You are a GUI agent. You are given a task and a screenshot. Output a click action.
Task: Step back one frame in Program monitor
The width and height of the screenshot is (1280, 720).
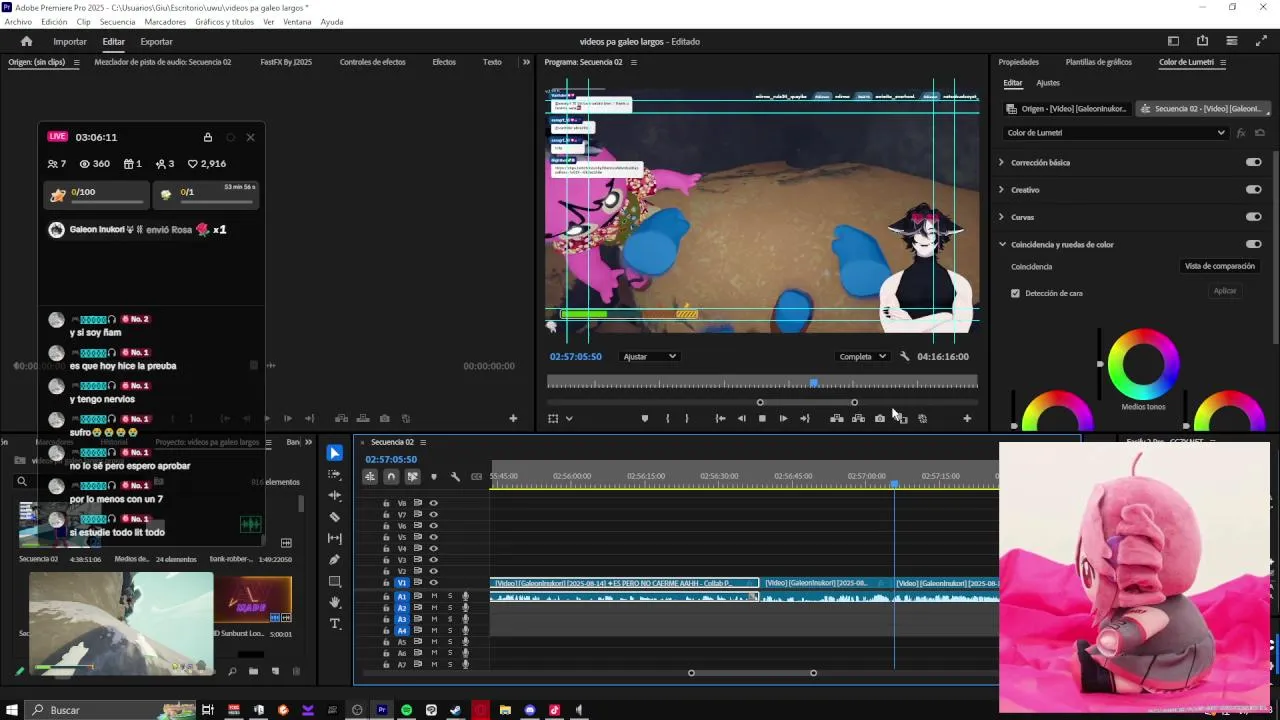[x=741, y=418]
